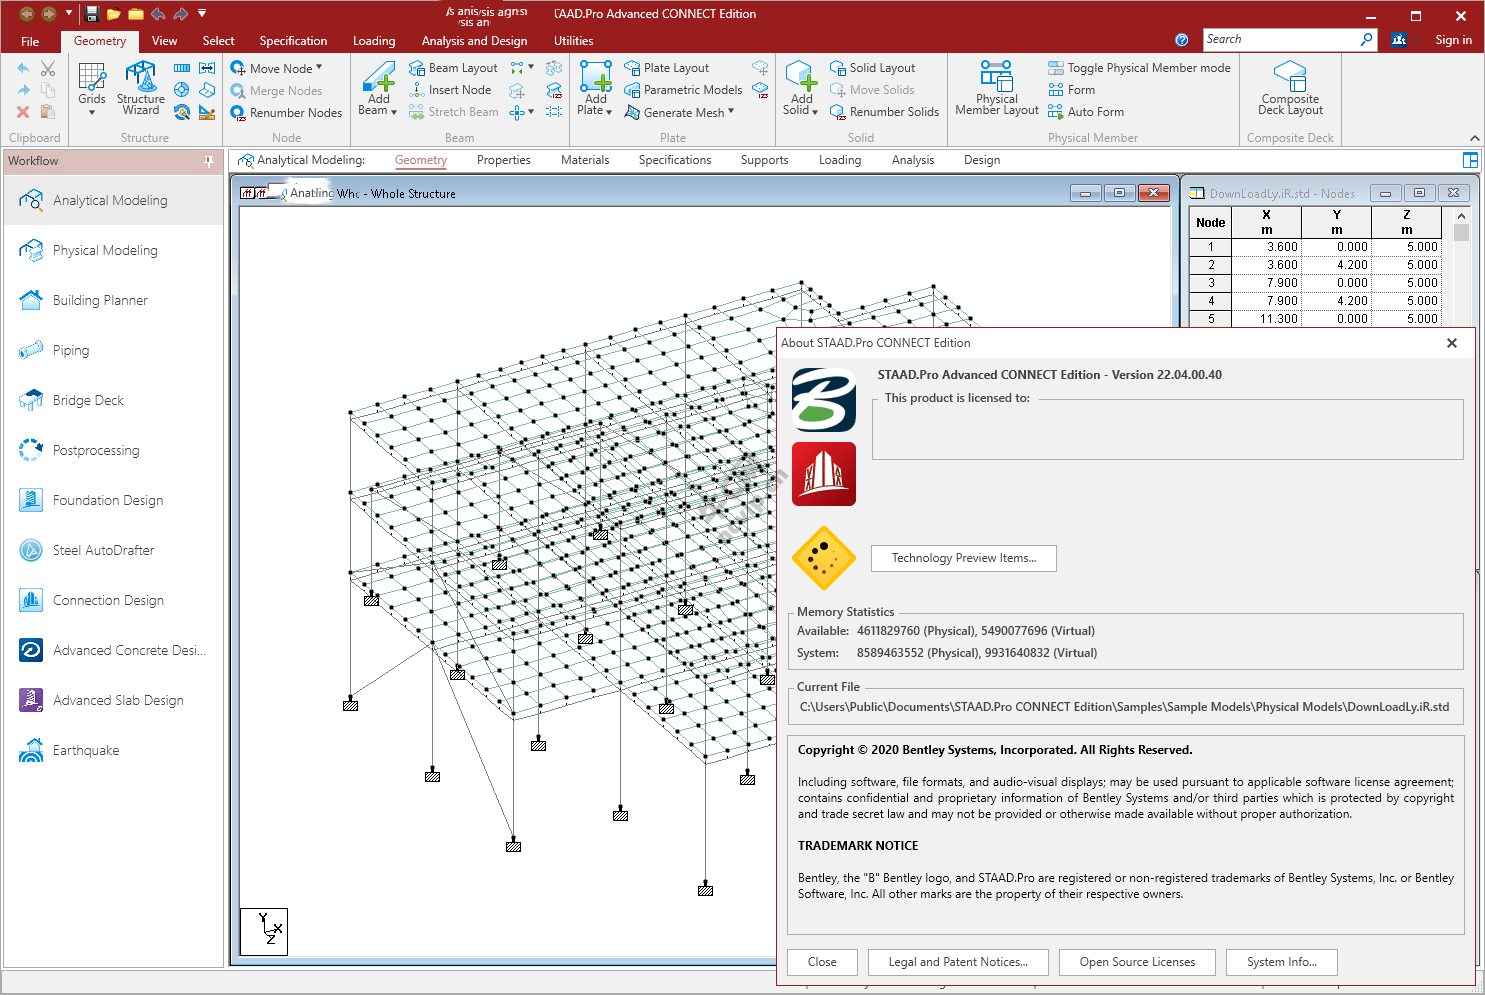
Task: Click Sign in link
Action: (x=1453, y=40)
